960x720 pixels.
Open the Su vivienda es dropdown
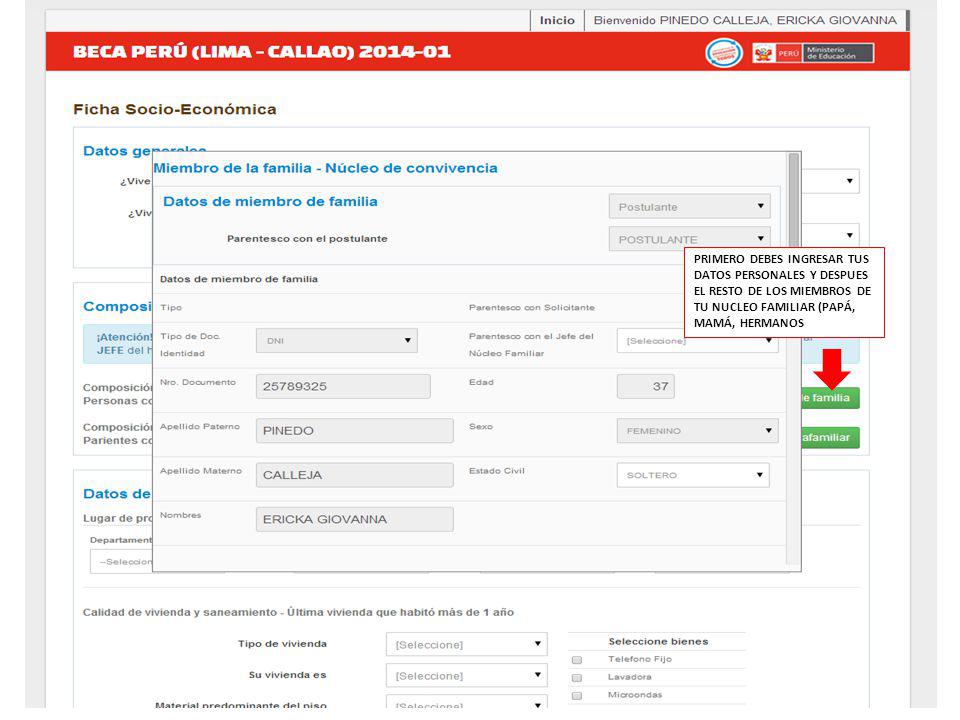(467, 675)
